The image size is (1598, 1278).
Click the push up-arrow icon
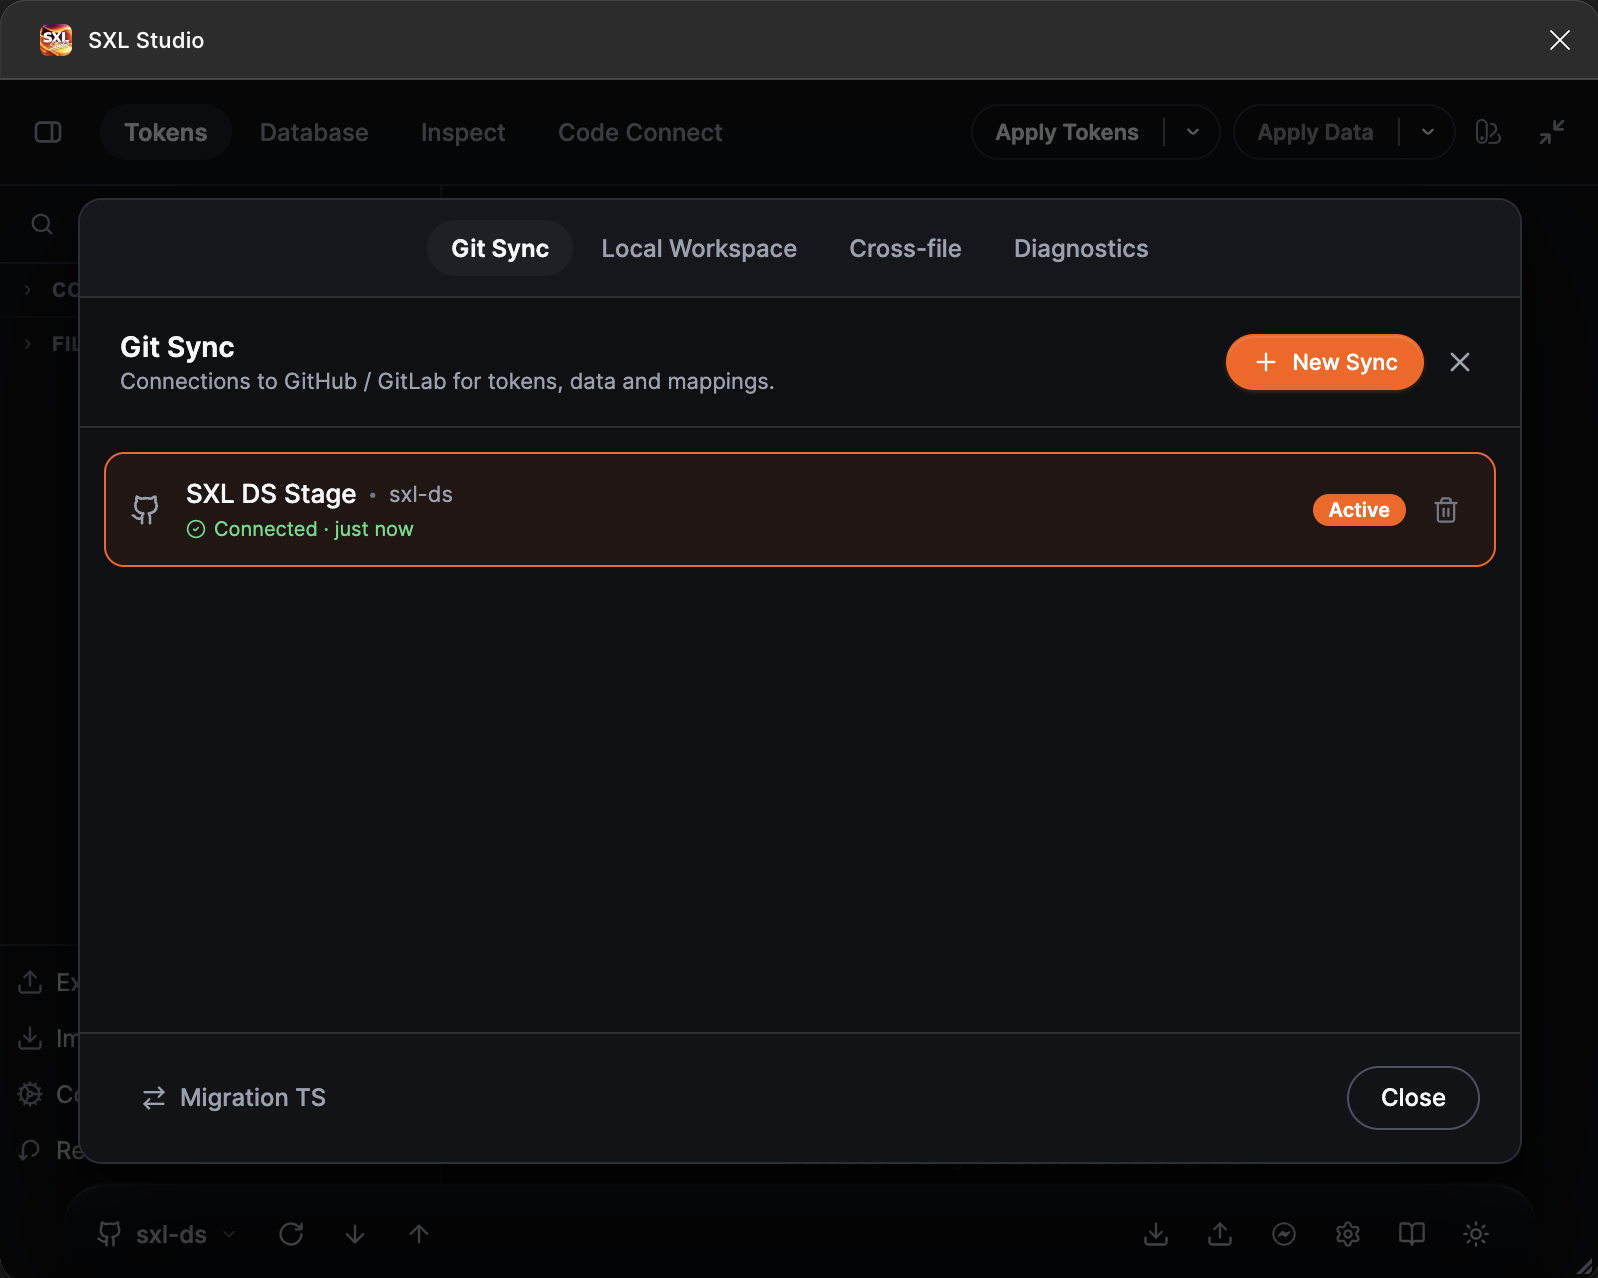[x=419, y=1234]
